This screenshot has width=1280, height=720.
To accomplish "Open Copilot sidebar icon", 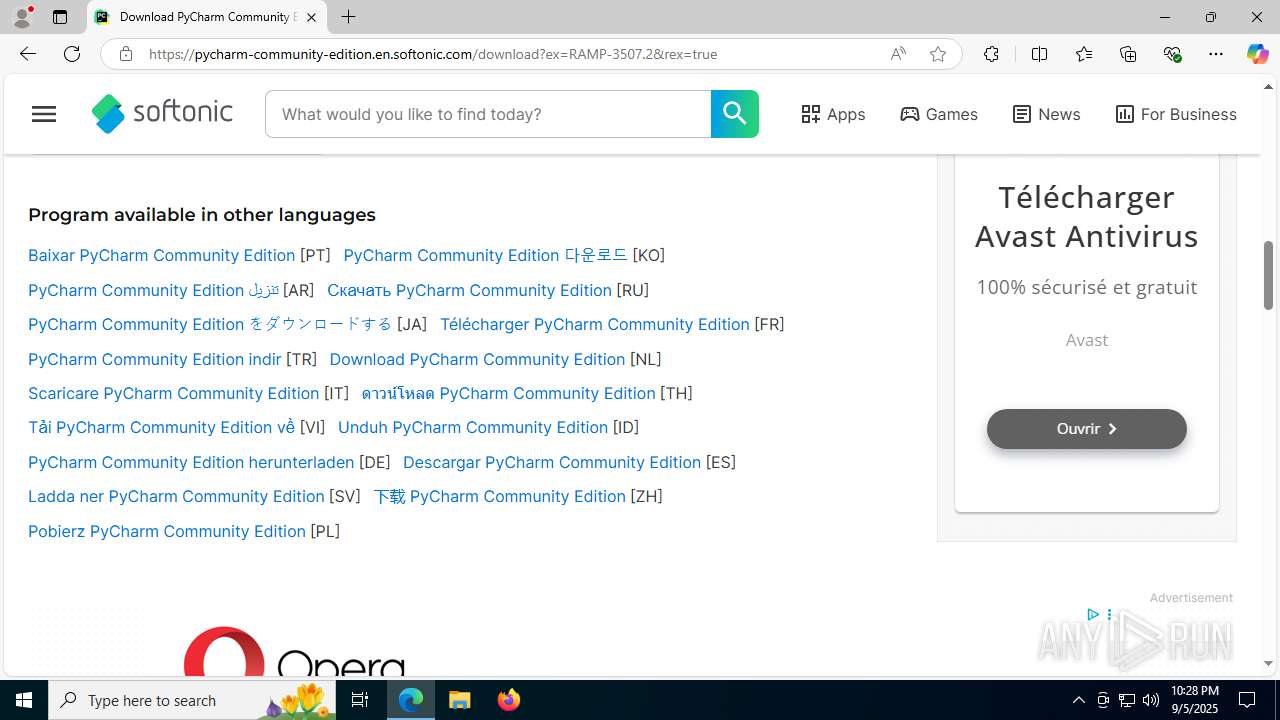I will pos(1257,54).
